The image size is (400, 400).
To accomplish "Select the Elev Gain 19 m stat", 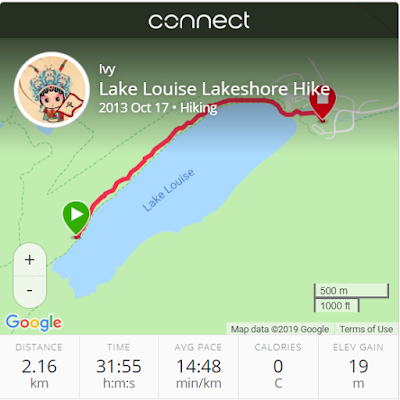I will (359, 366).
